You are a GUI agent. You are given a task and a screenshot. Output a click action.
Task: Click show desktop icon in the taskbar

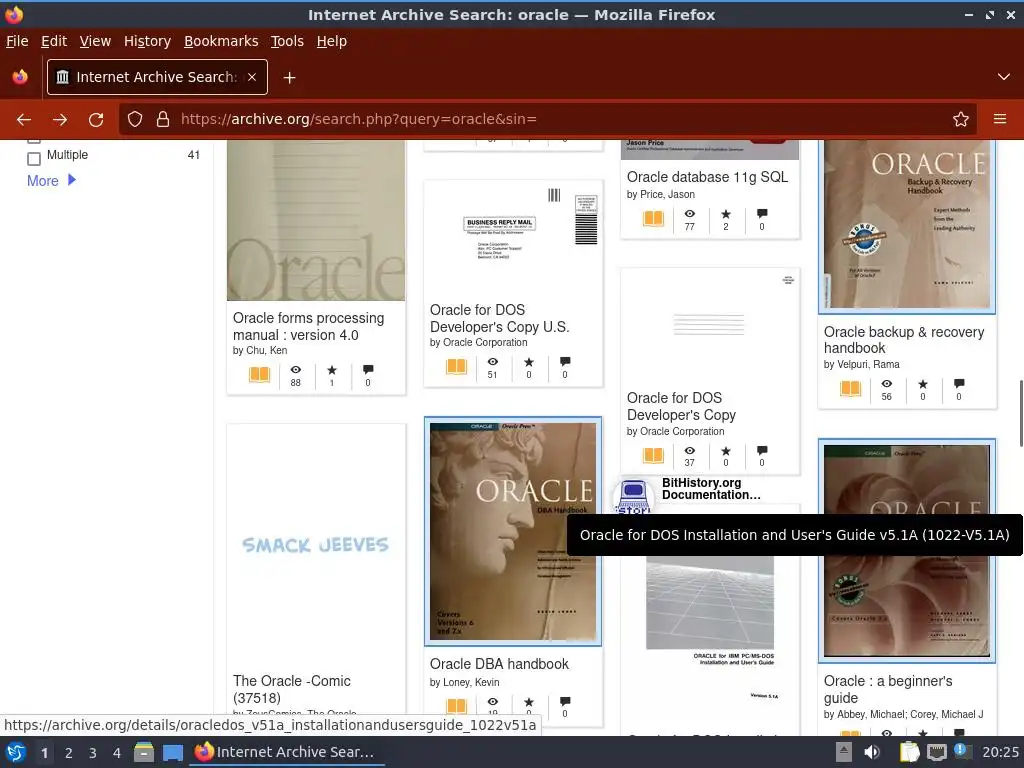click(x=173, y=752)
